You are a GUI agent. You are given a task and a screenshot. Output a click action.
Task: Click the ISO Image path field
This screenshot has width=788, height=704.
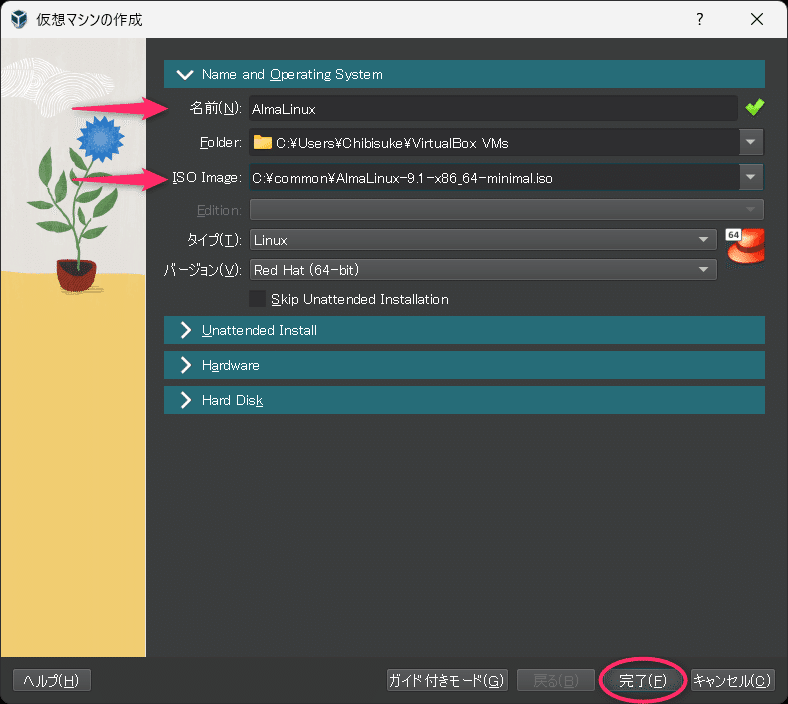(494, 178)
